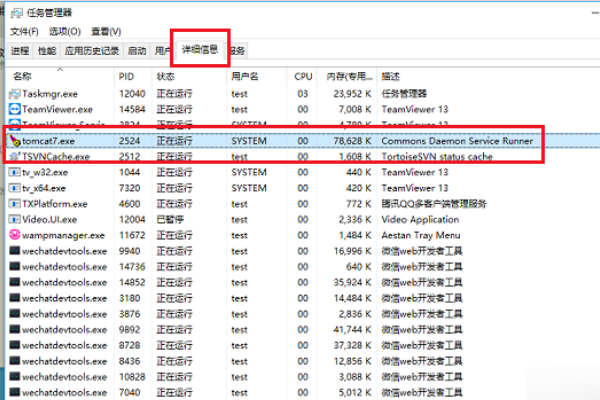Sort by the 描述 column header

click(390, 77)
